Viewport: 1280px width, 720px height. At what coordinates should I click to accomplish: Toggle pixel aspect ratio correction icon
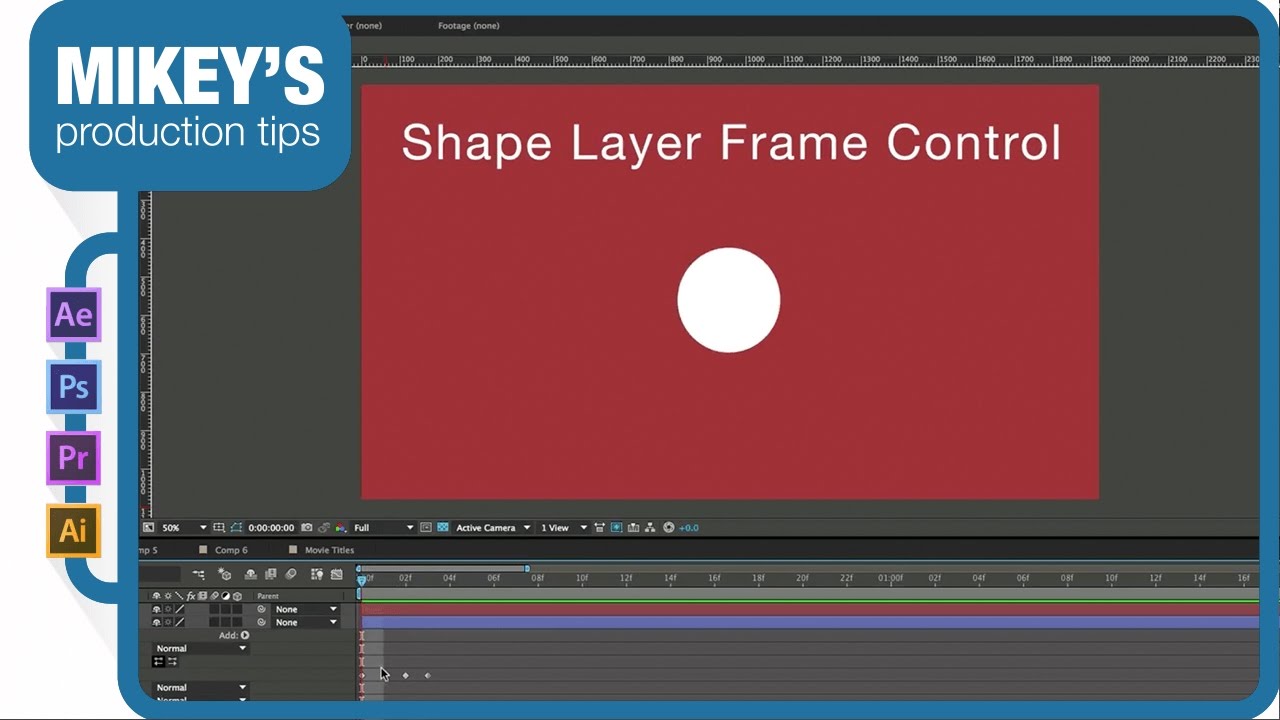[x=598, y=527]
